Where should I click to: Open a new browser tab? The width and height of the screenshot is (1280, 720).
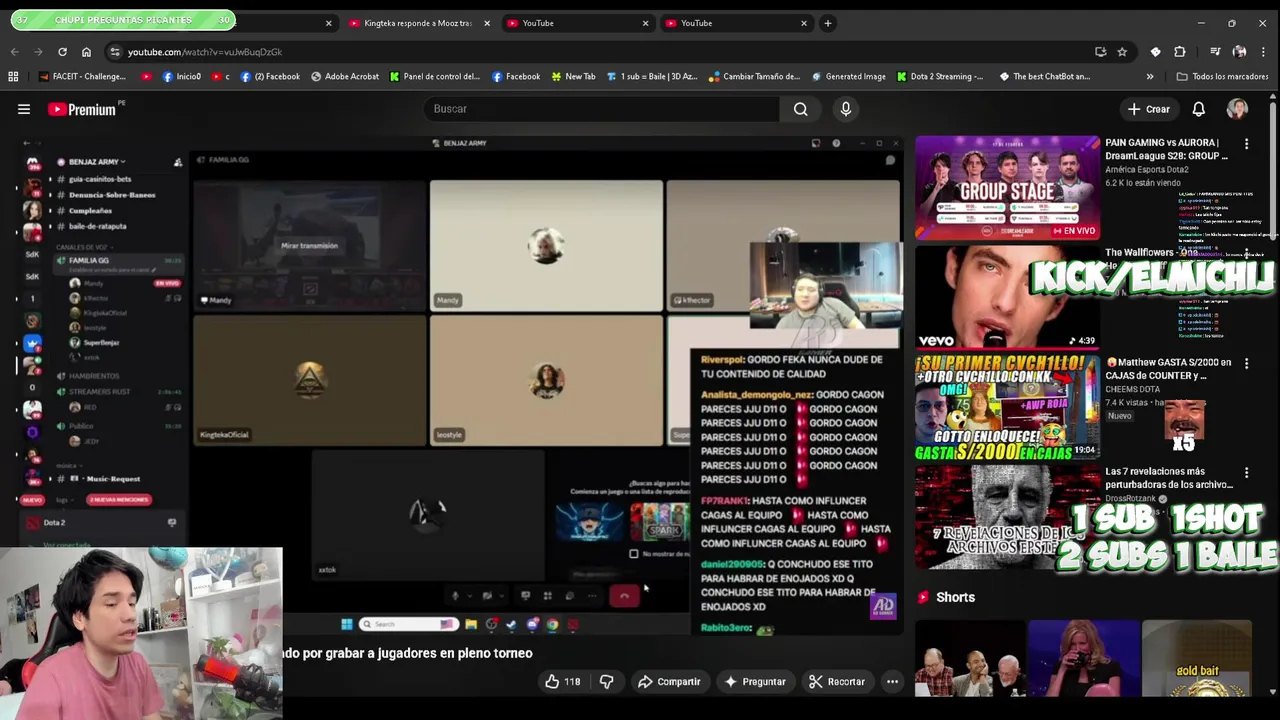click(828, 23)
